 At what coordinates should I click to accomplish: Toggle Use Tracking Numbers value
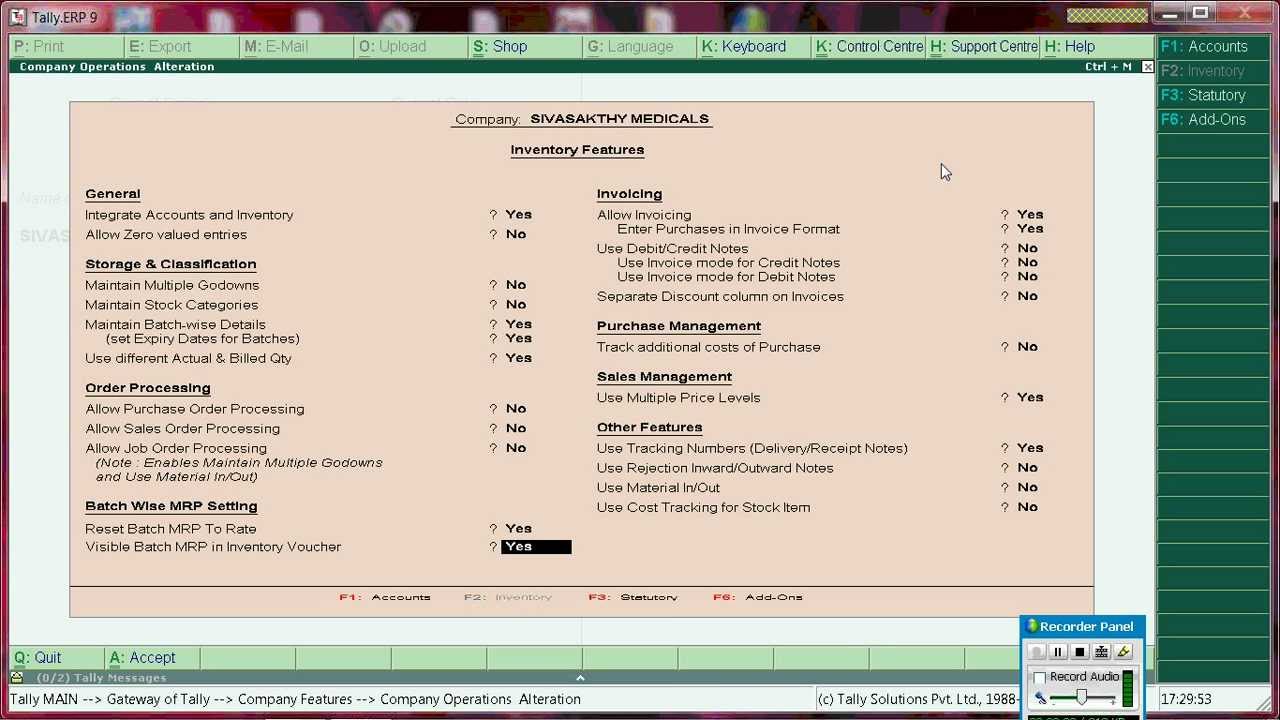(x=1030, y=448)
